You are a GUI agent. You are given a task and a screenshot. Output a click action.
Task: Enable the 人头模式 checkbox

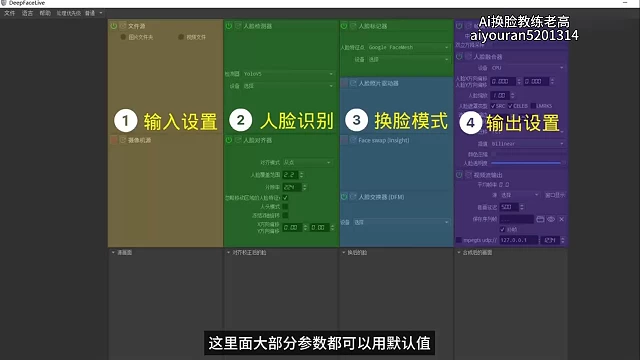point(285,207)
